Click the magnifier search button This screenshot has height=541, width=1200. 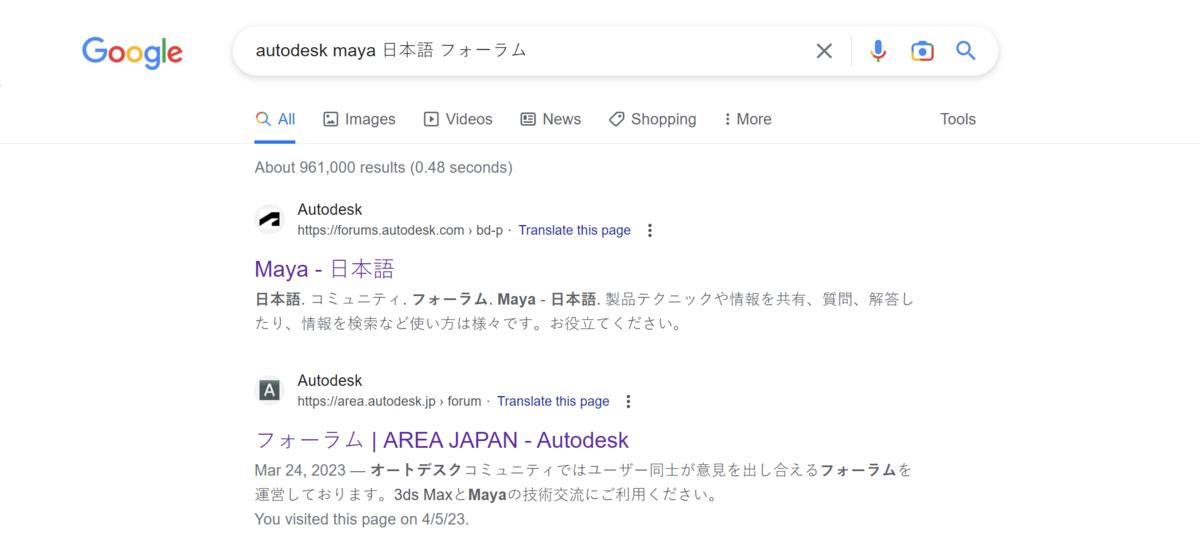(965, 51)
